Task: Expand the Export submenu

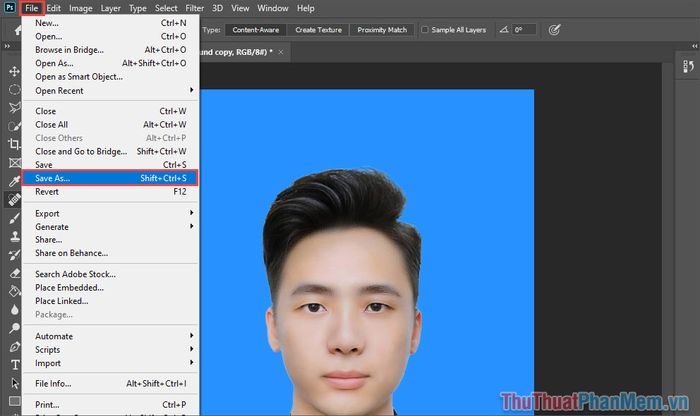Action: tap(111, 213)
